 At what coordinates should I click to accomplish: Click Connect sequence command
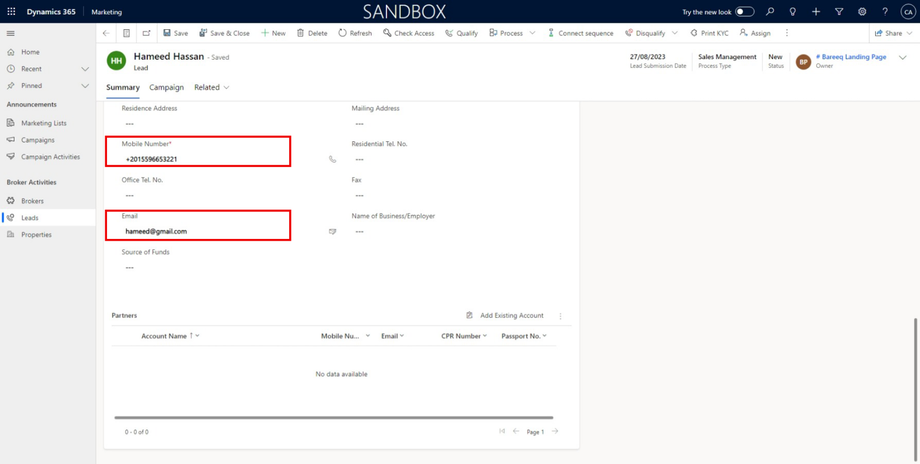[580, 33]
